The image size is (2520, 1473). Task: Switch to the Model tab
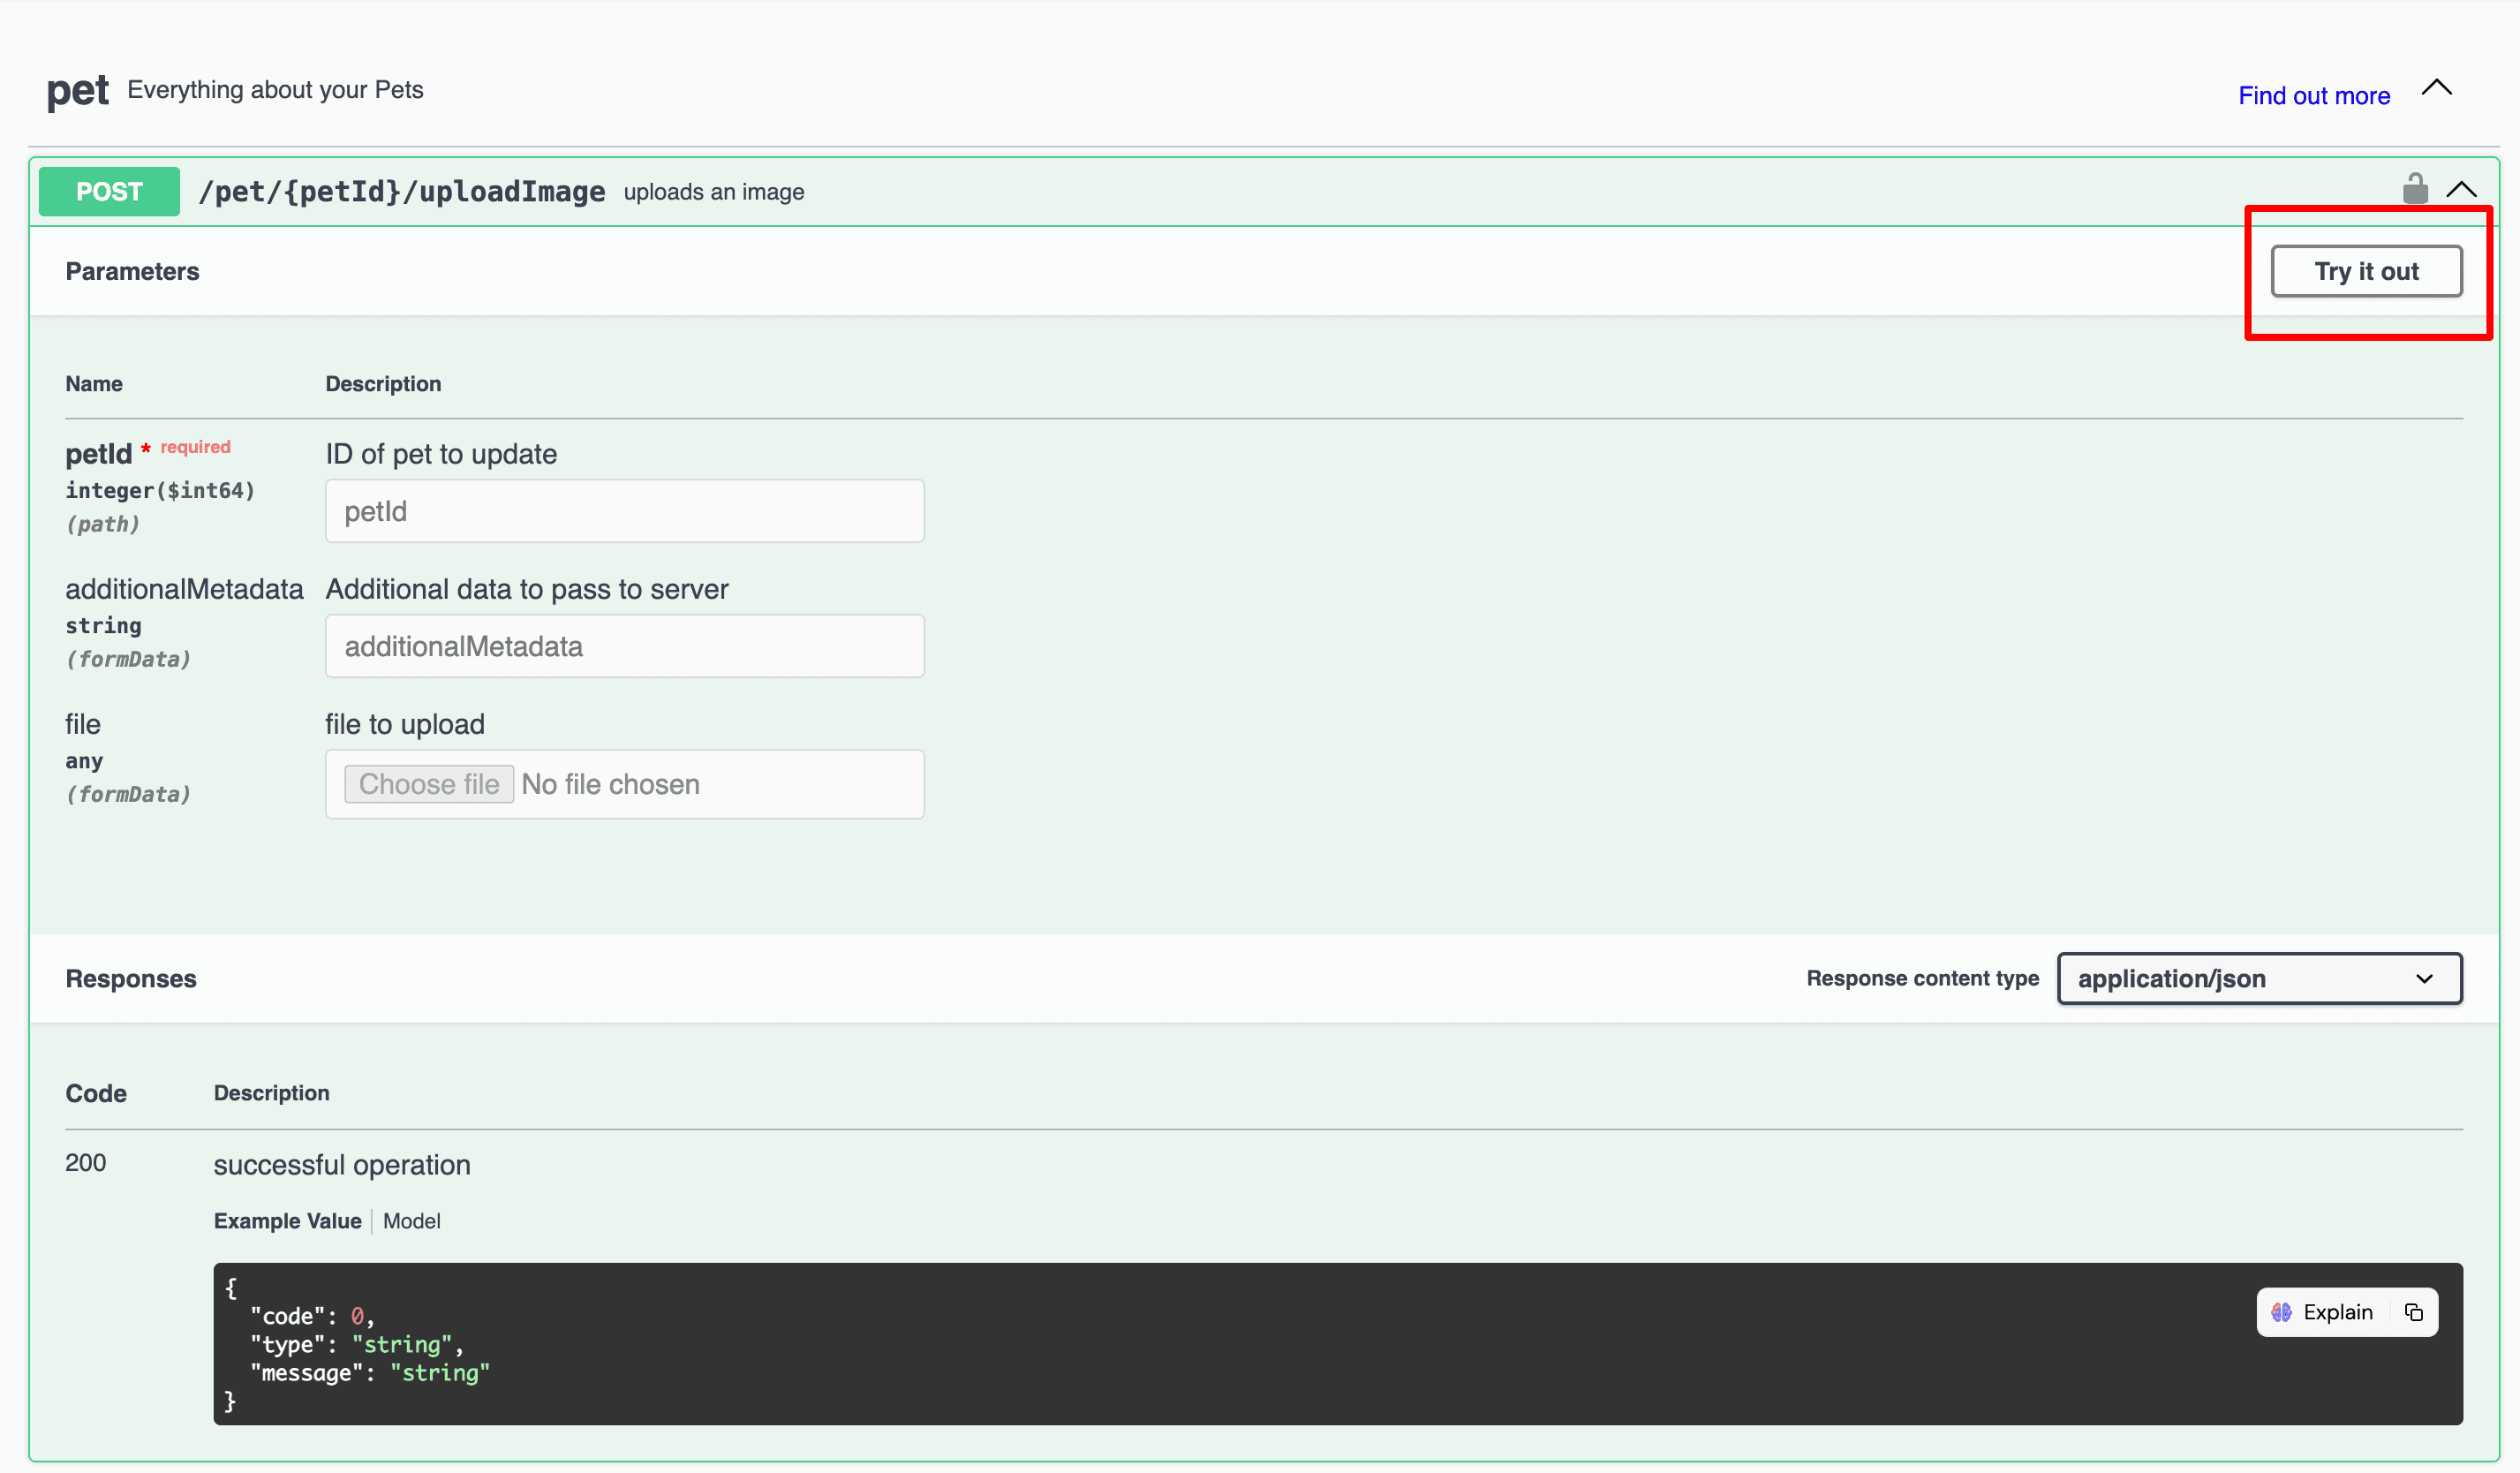[411, 1221]
